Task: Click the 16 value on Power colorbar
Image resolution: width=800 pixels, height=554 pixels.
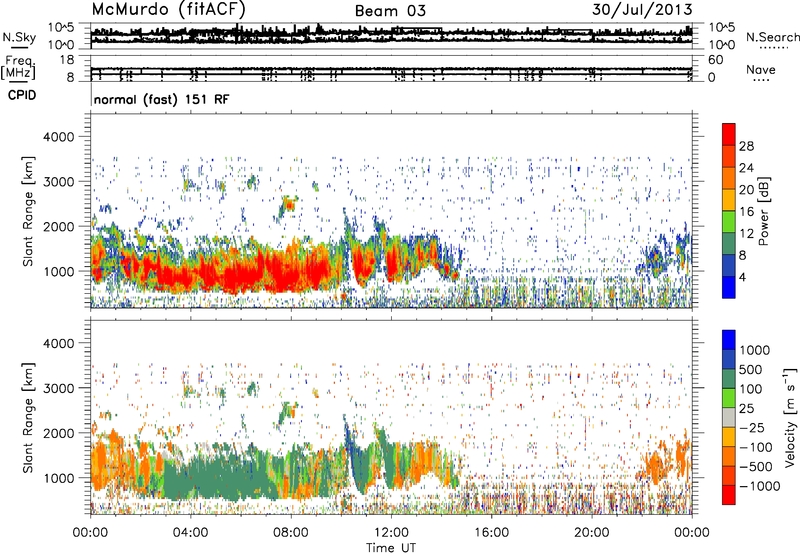Action: click(746, 212)
